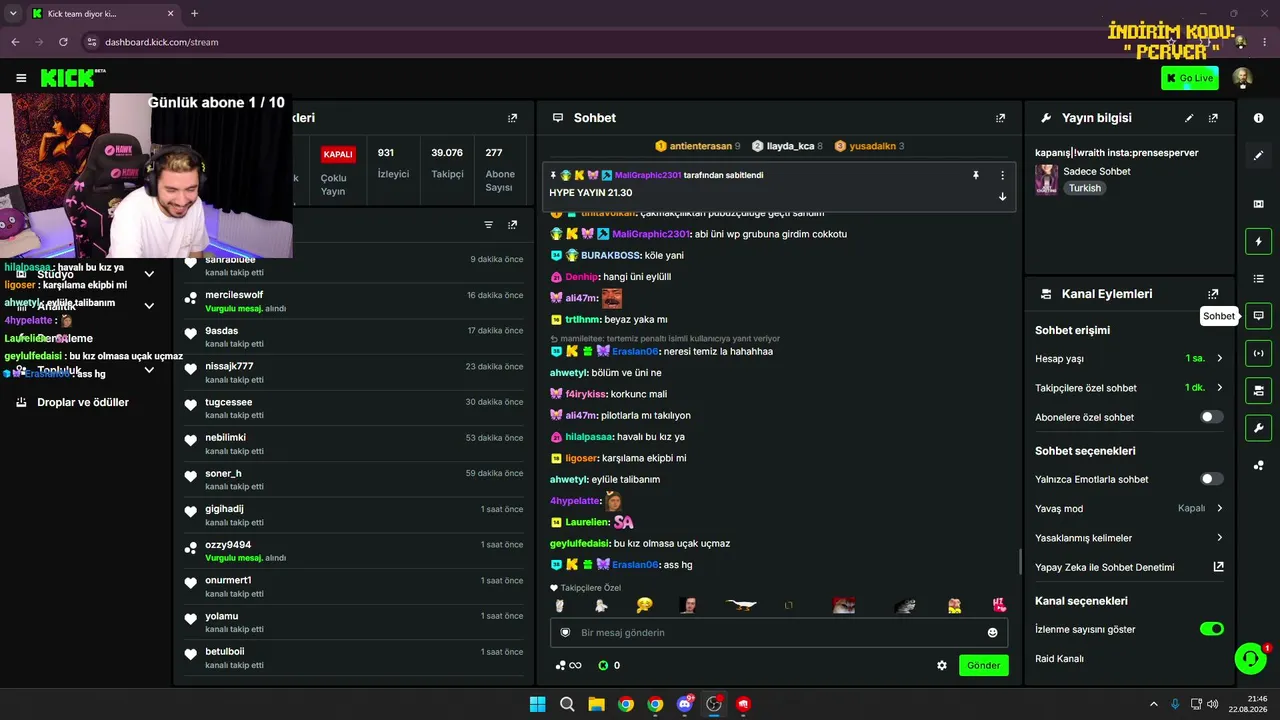Click the lightning bolt sidebar icon

click(1258, 241)
